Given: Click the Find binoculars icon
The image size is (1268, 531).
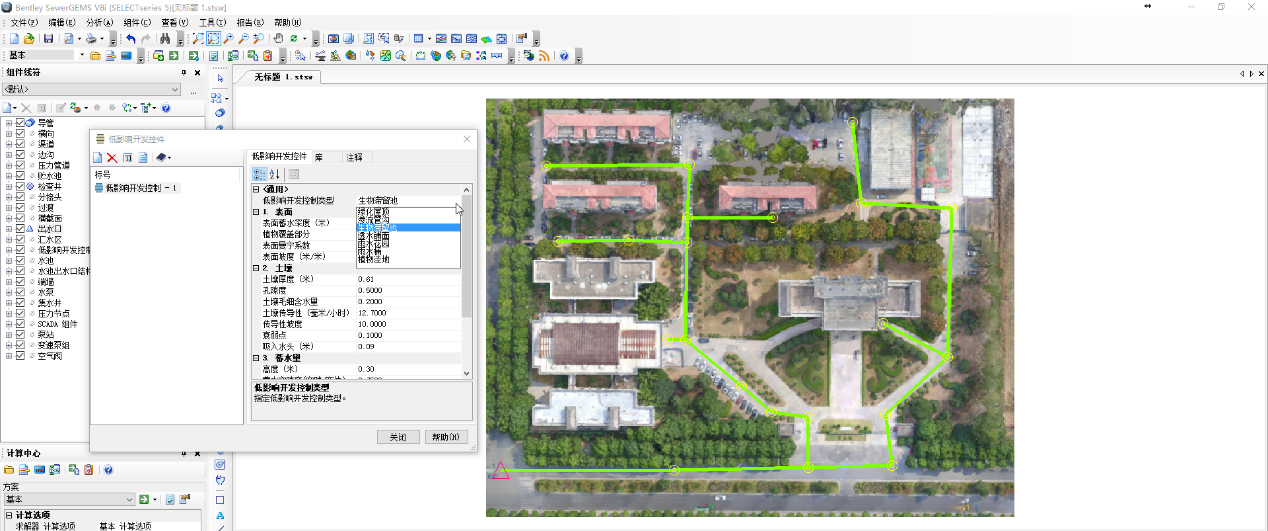Looking at the screenshot, I should (x=165, y=39).
